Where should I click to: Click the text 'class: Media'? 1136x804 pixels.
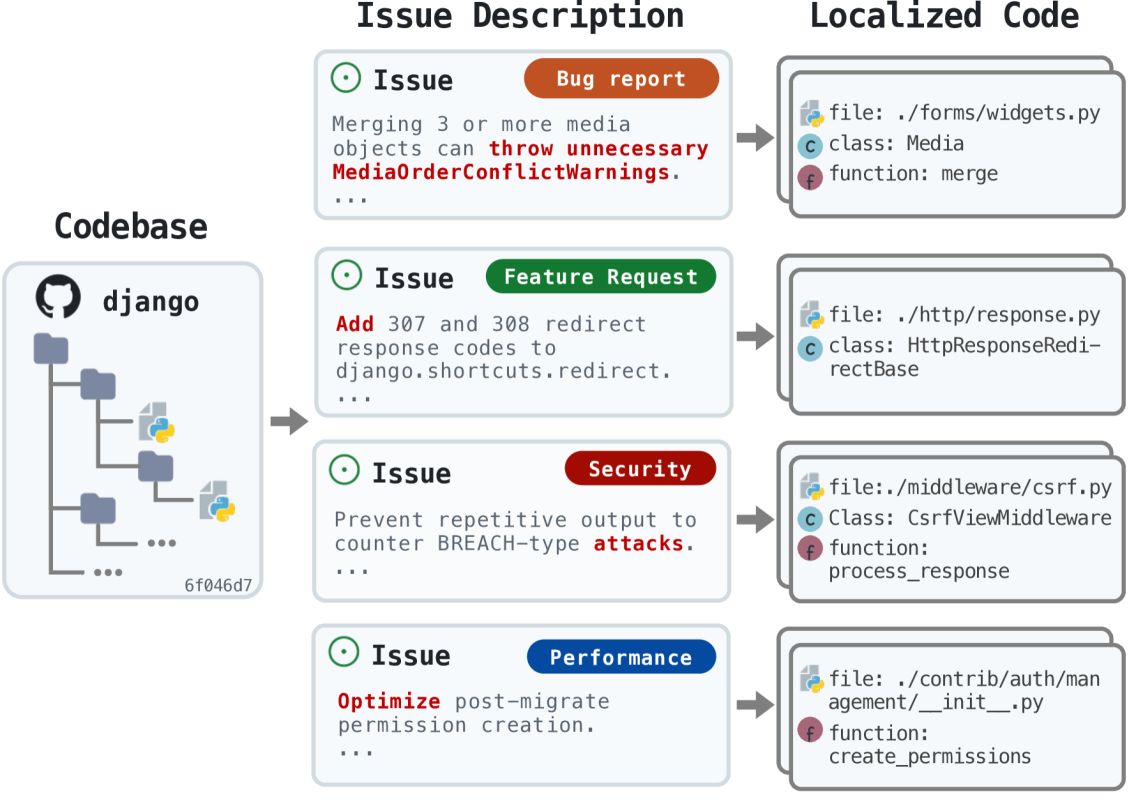coord(896,143)
